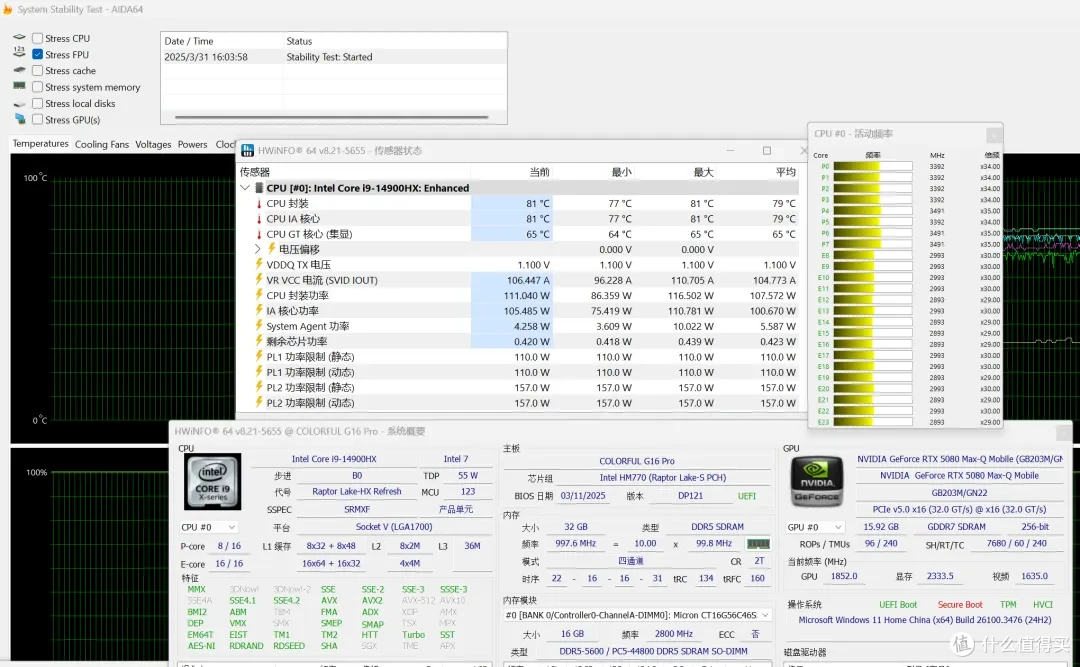Screen dimensions: 1080x667
Task: Click the lightning icon of VR VCC 电流
Action: (259, 280)
